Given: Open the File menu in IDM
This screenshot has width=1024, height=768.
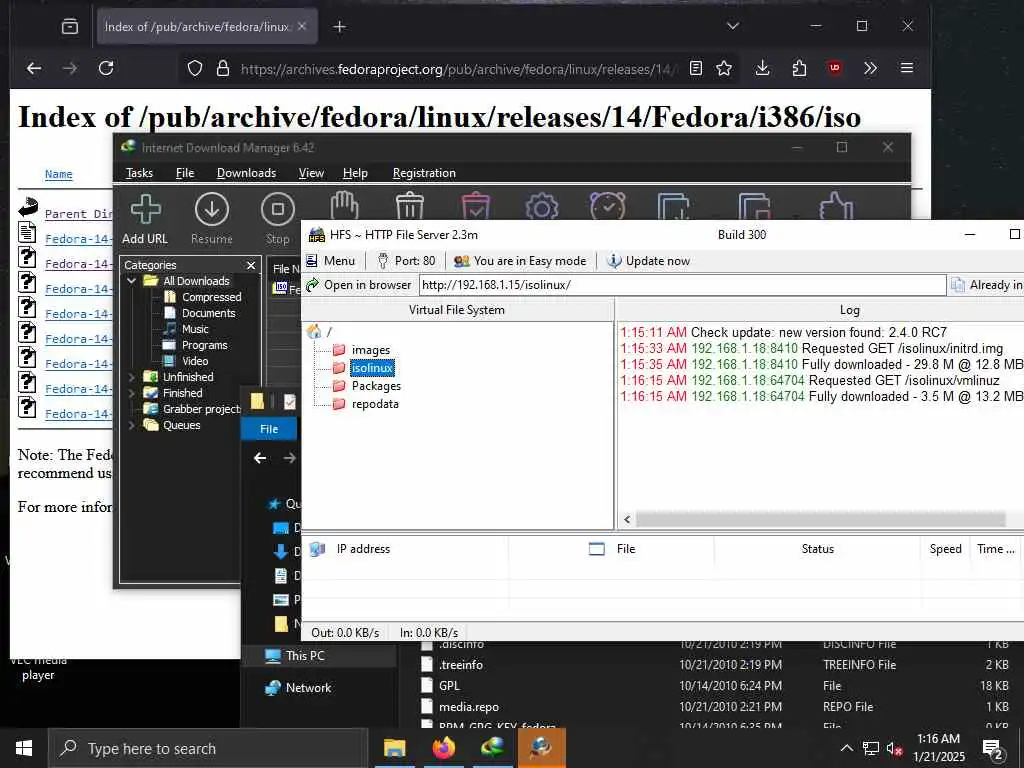Looking at the screenshot, I should [185, 173].
